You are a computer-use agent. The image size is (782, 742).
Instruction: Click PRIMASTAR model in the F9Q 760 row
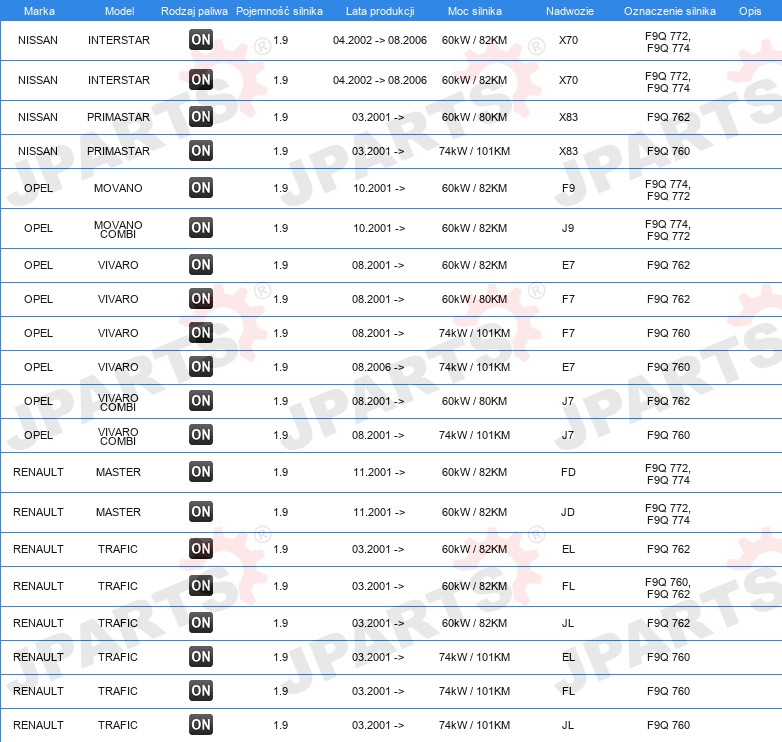(118, 151)
